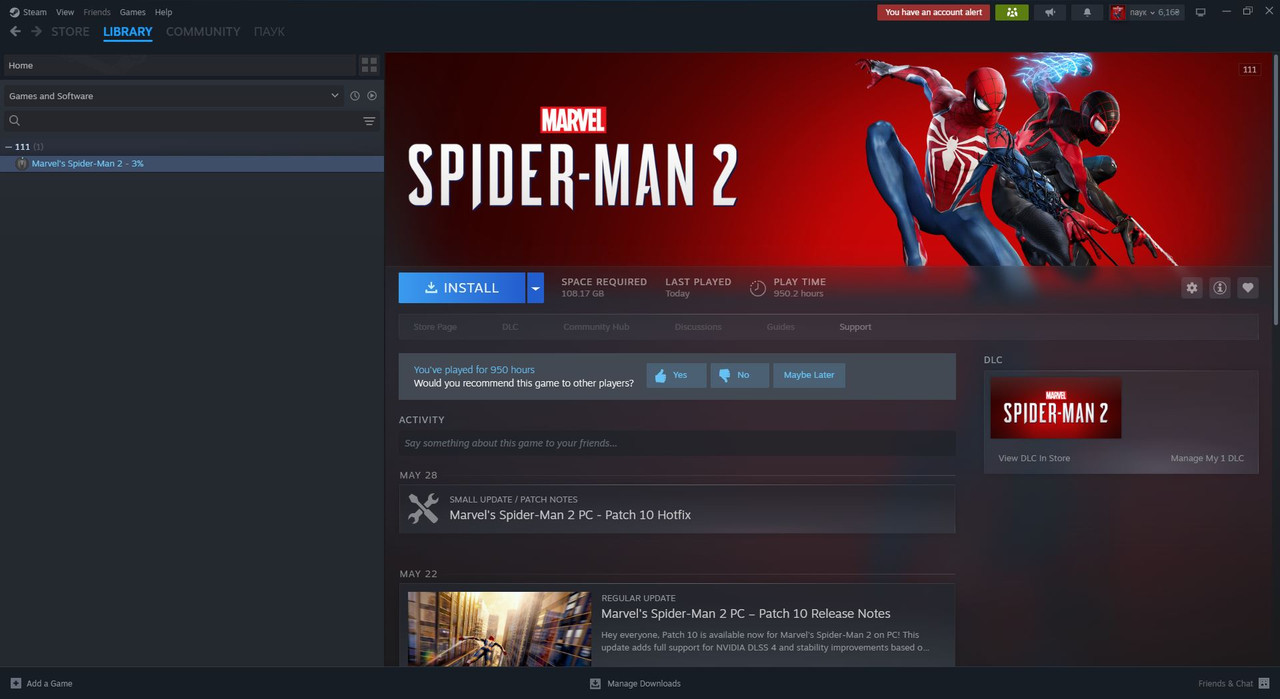Open the Games menu
Image resolution: width=1280 pixels, height=699 pixels.
132,12
